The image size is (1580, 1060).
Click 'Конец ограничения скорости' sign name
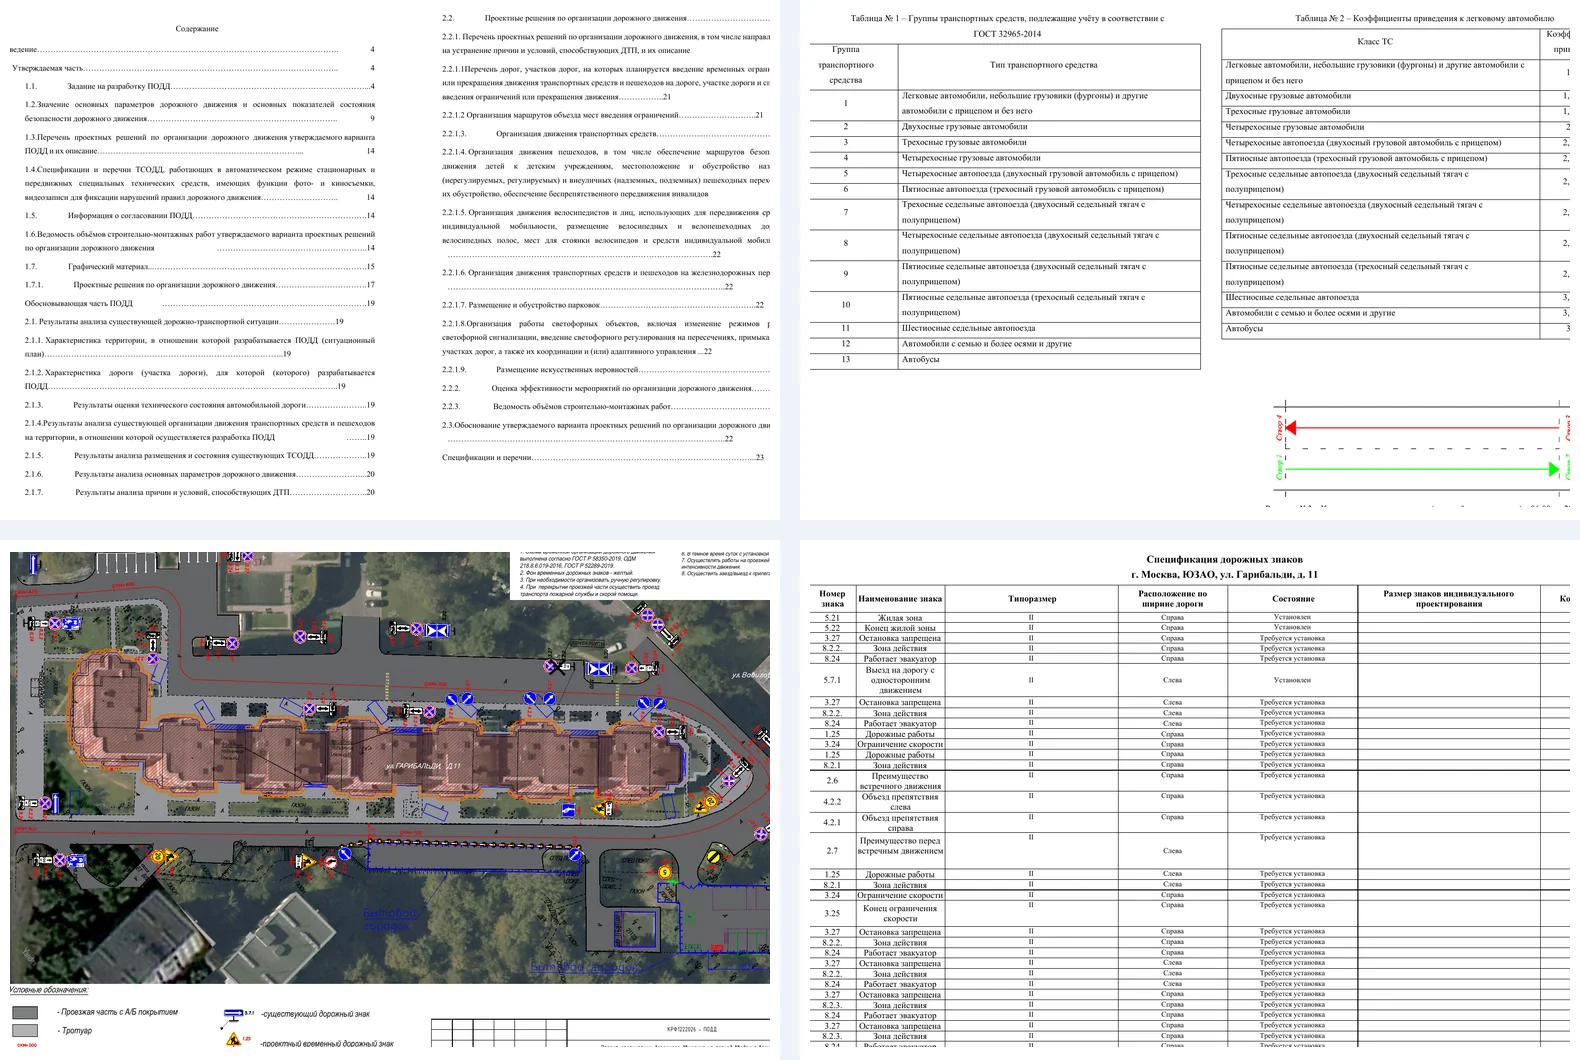click(899, 913)
